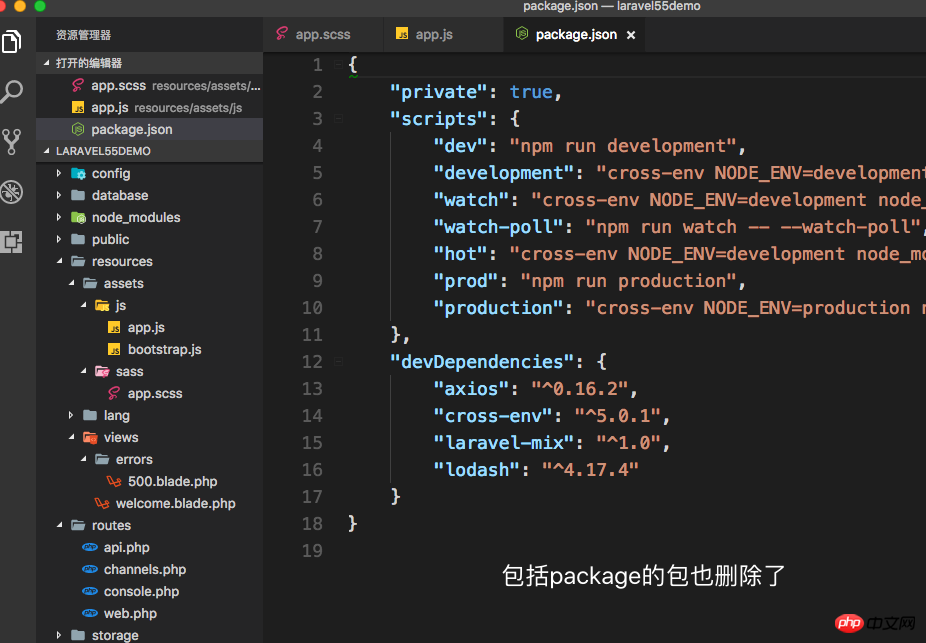Click line number 19 in the gutter
926x643 pixels.
[x=312, y=550]
